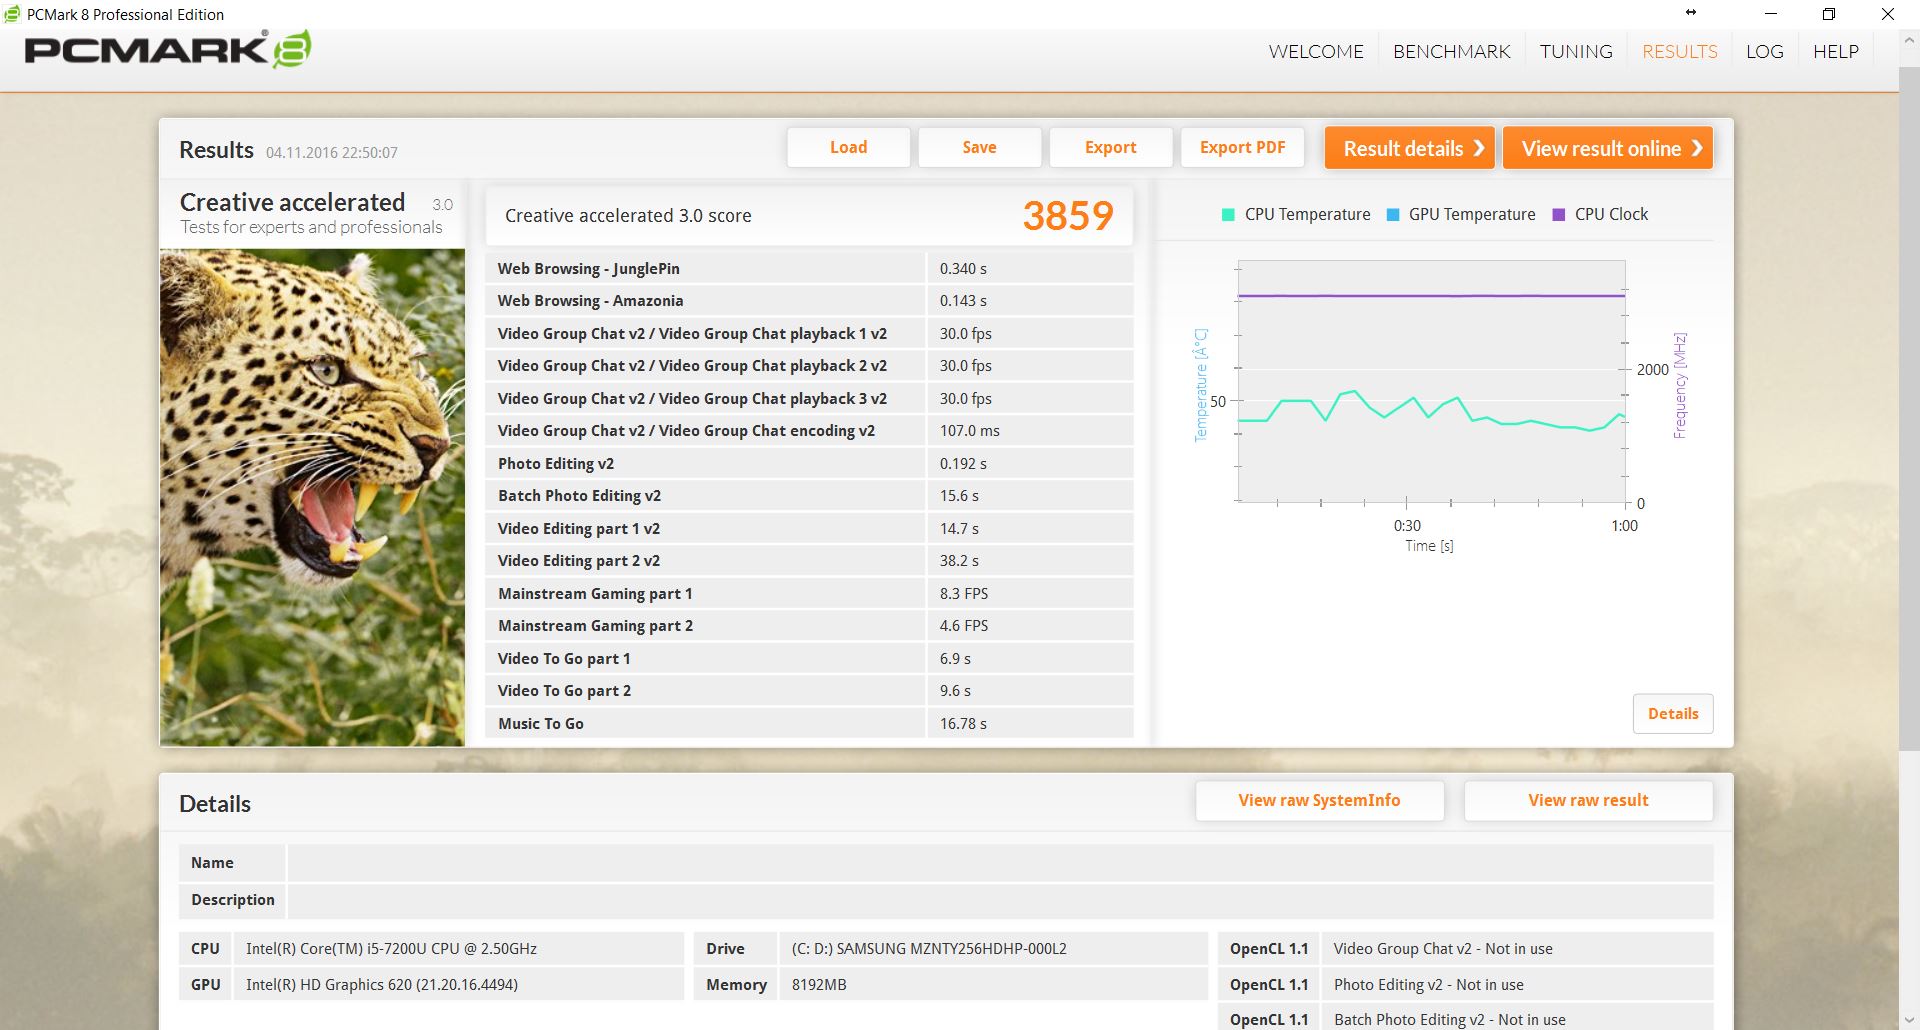Click the SAMSUNG drive name text
This screenshot has width=1920, height=1030.
(x=929, y=949)
